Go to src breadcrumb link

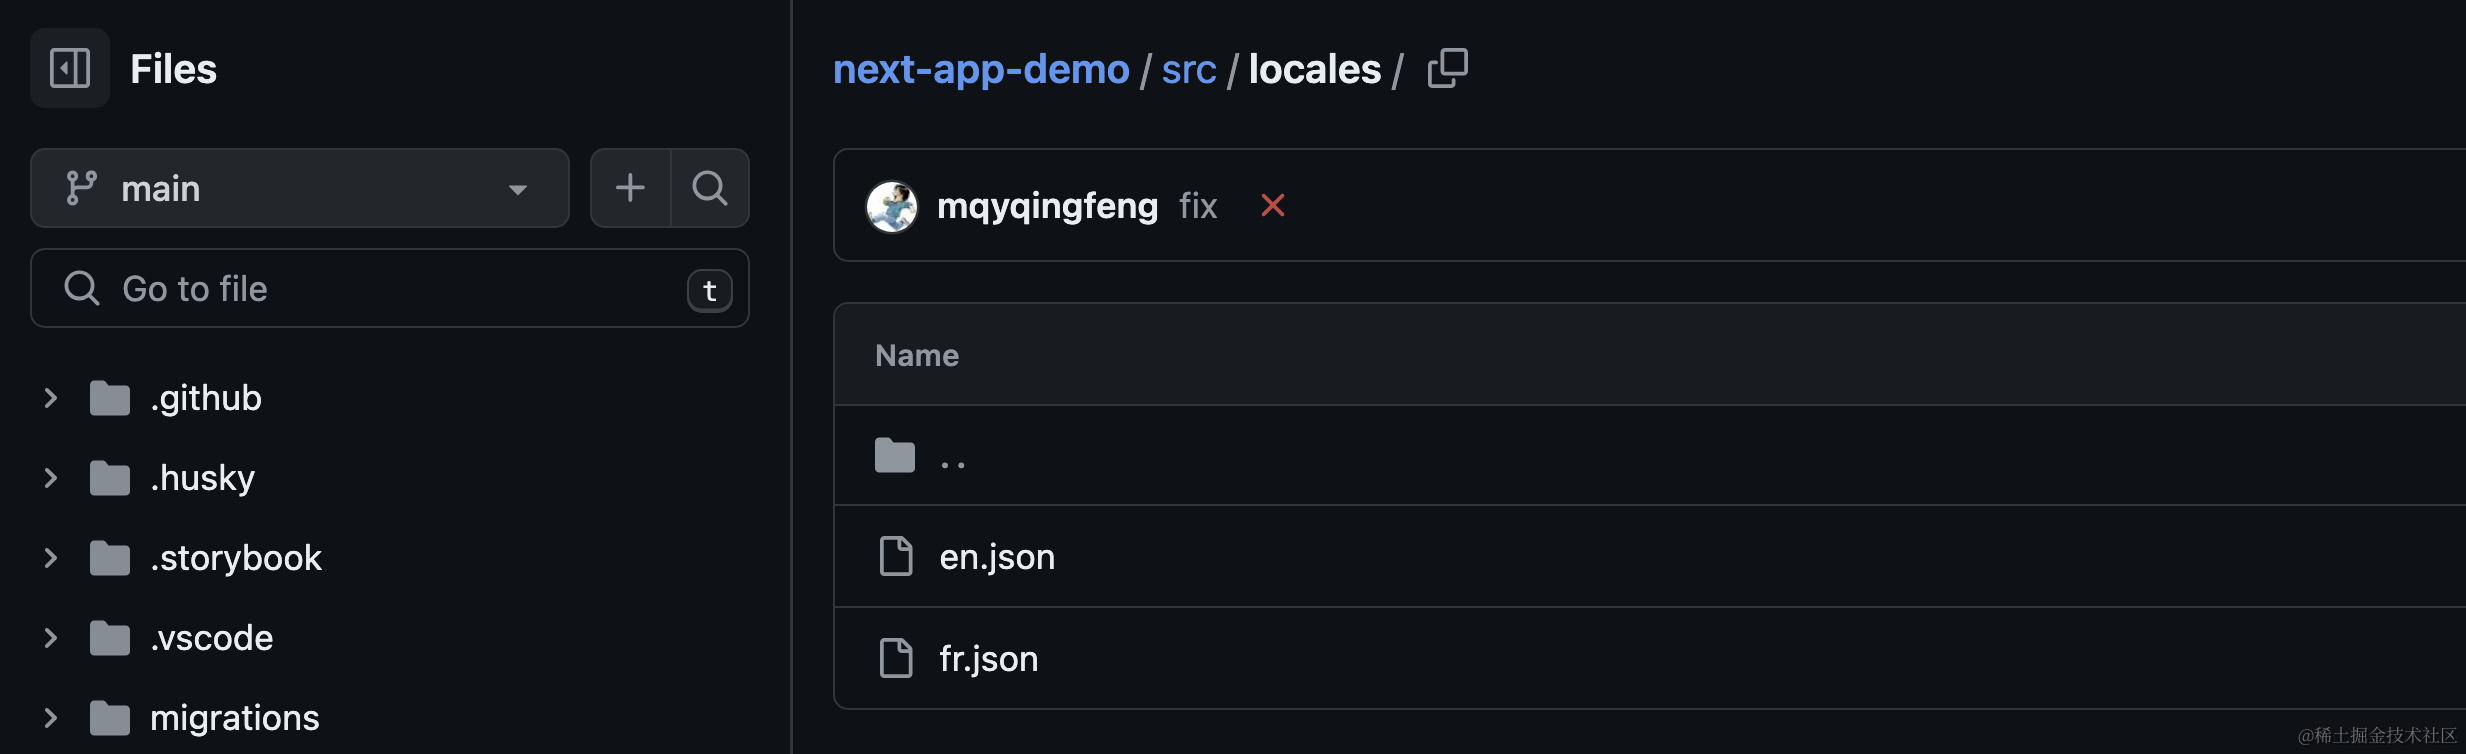coord(1188,69)
